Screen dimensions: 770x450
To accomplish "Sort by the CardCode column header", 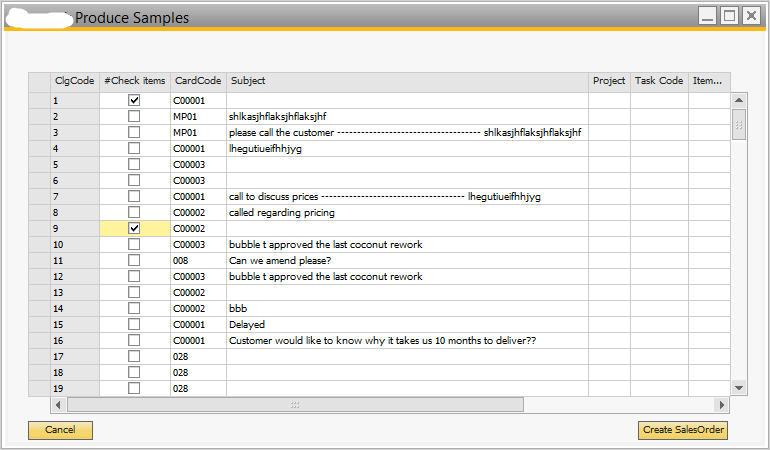I will (198, 81).
